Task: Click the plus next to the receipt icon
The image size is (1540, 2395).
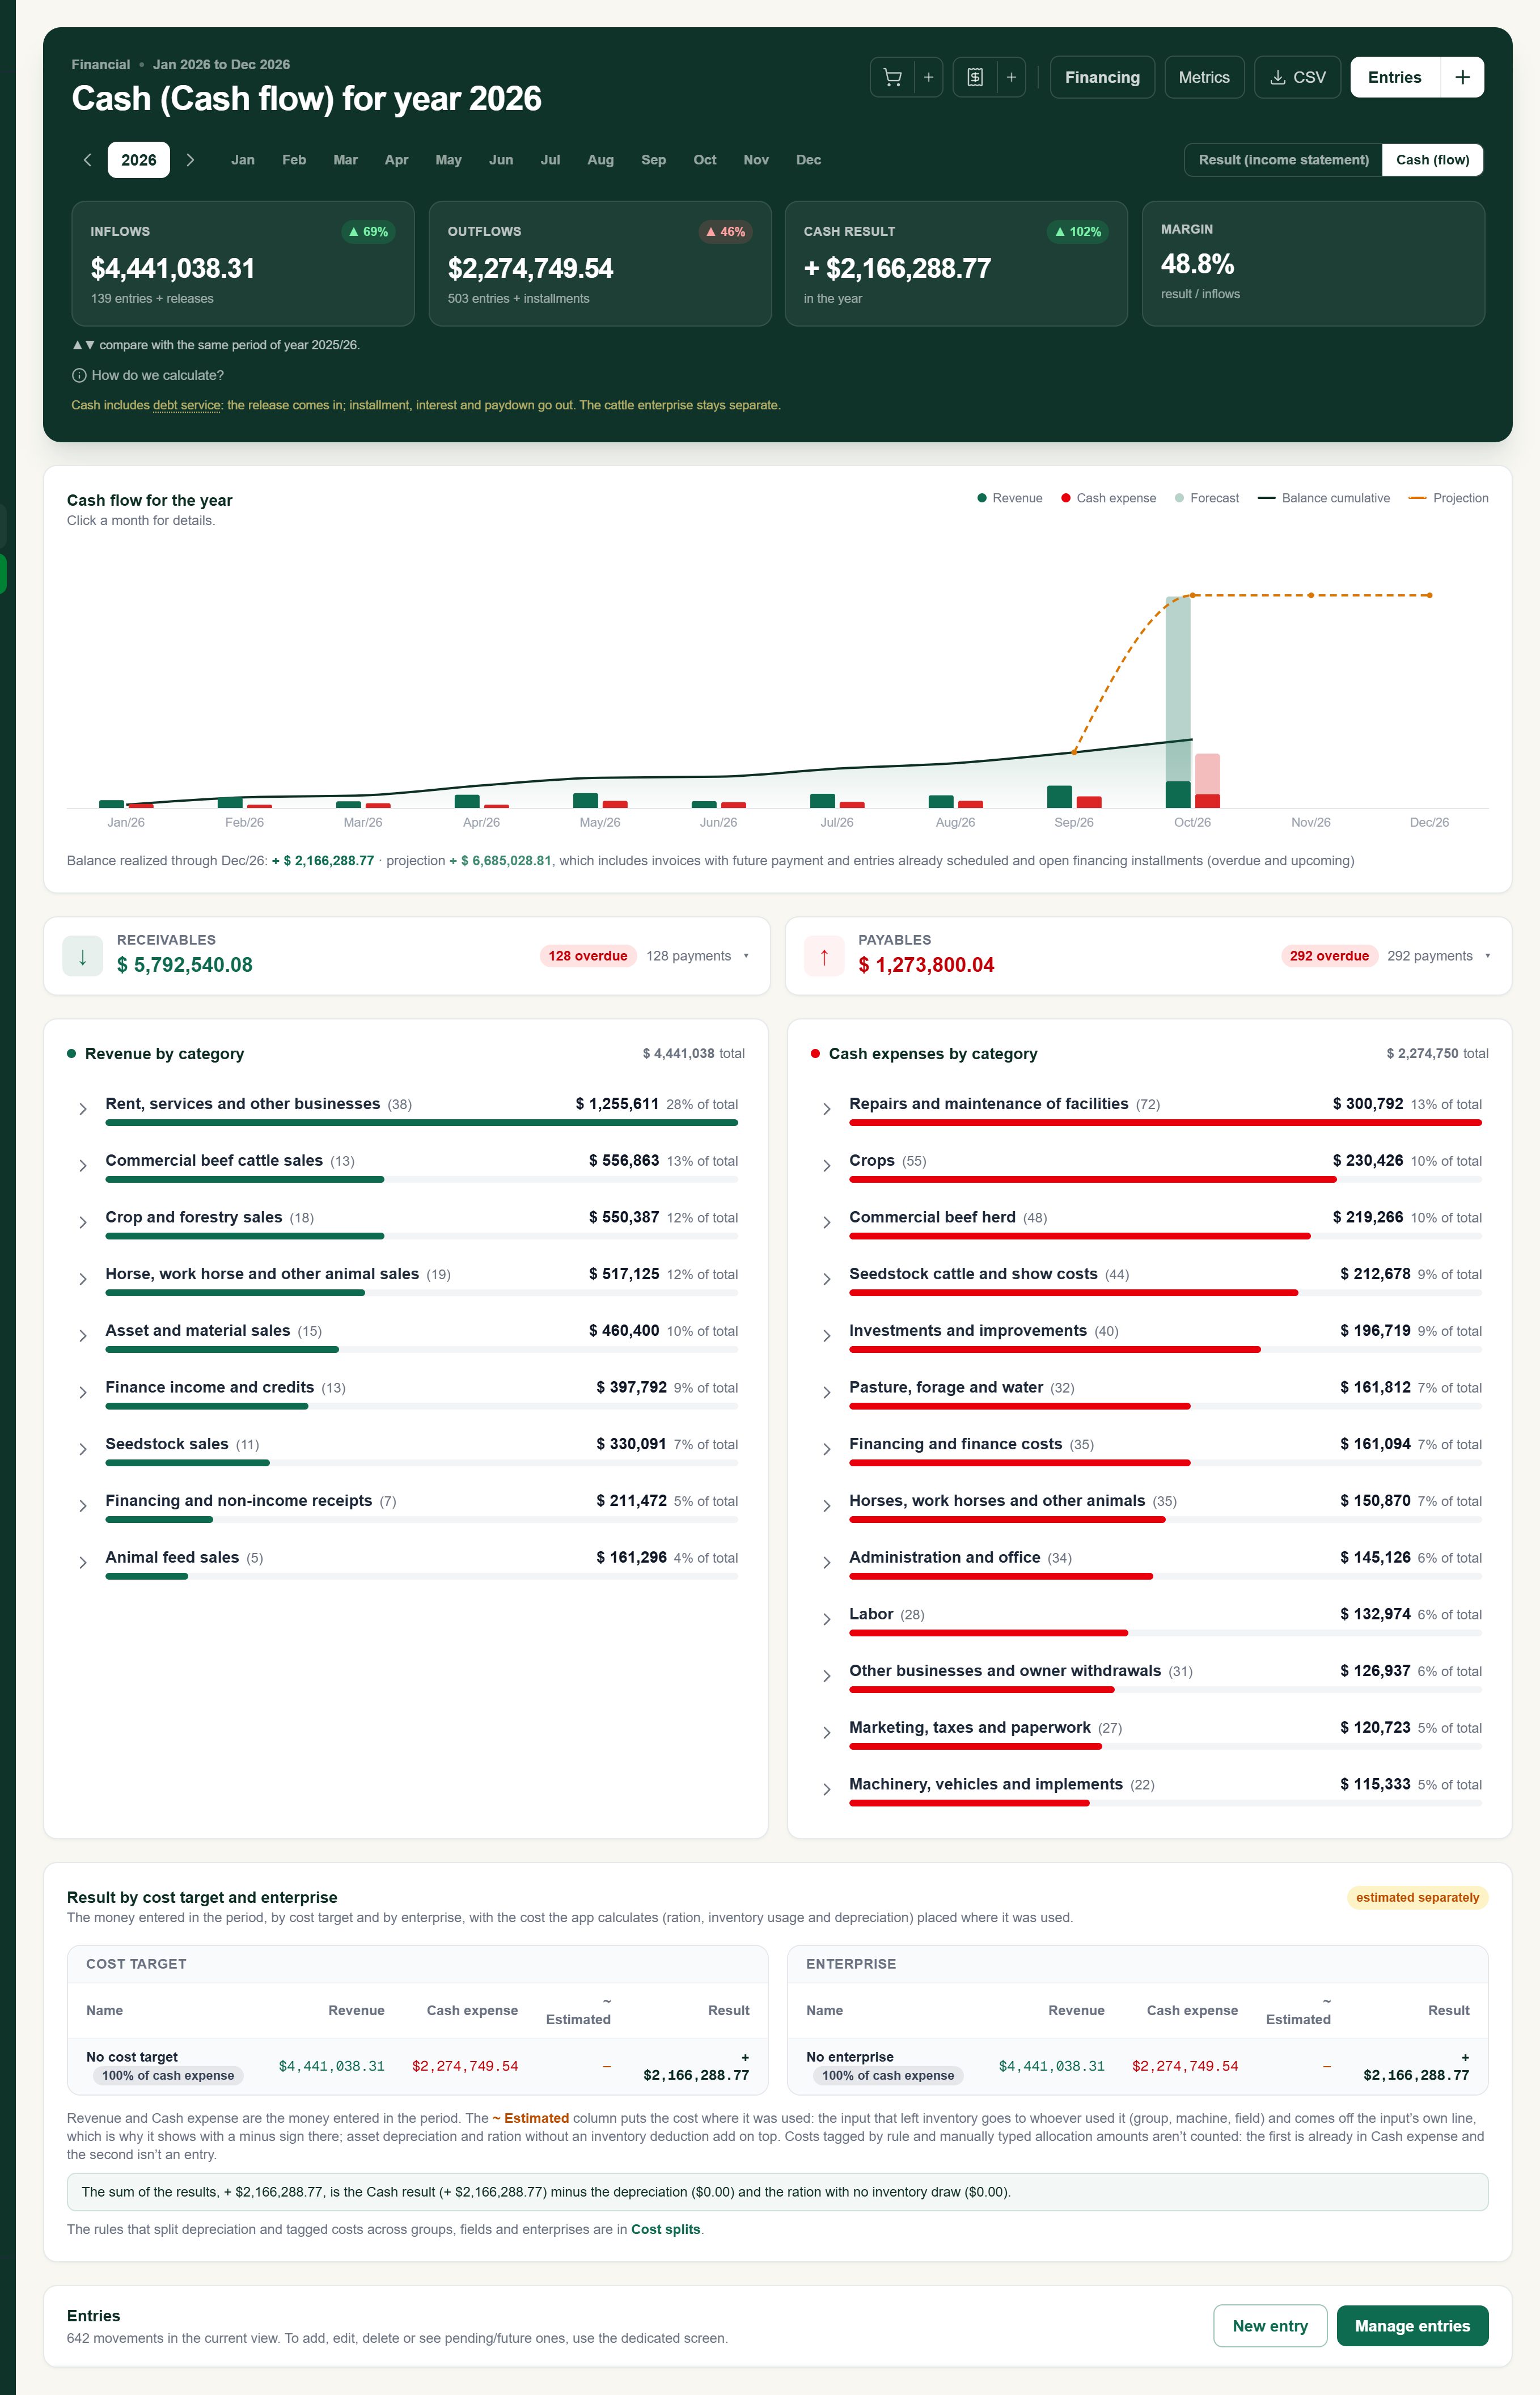Action: pos(1011,77)
